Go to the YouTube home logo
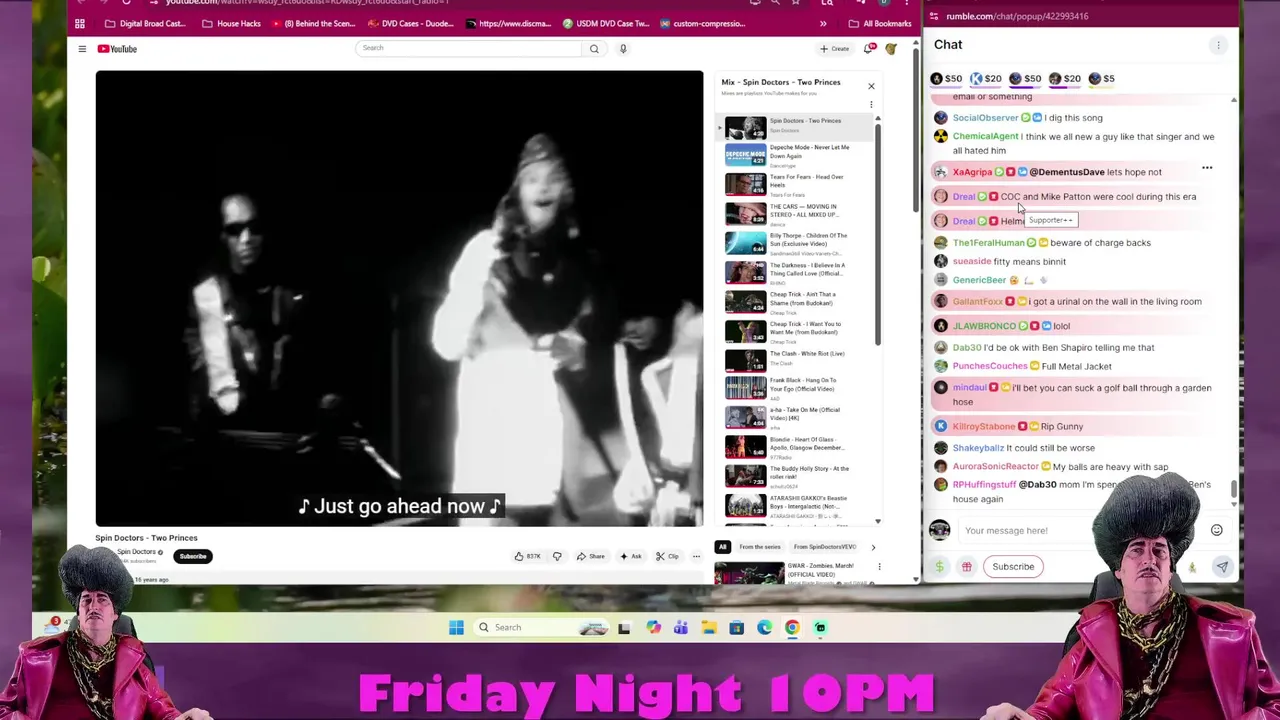The height and width of the screenshot is (720, 1280). [x=117, y=48]
